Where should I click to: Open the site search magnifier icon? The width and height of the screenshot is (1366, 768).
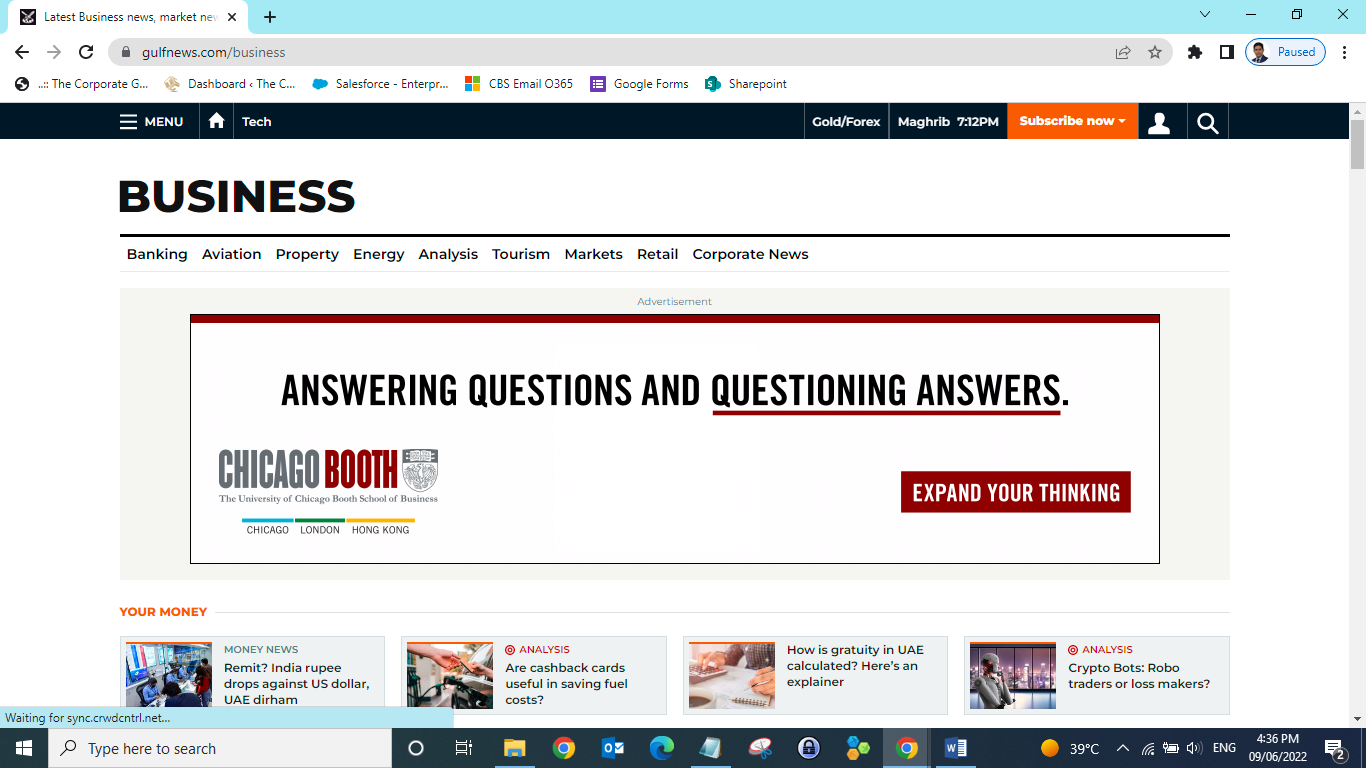coord(1207,122)
